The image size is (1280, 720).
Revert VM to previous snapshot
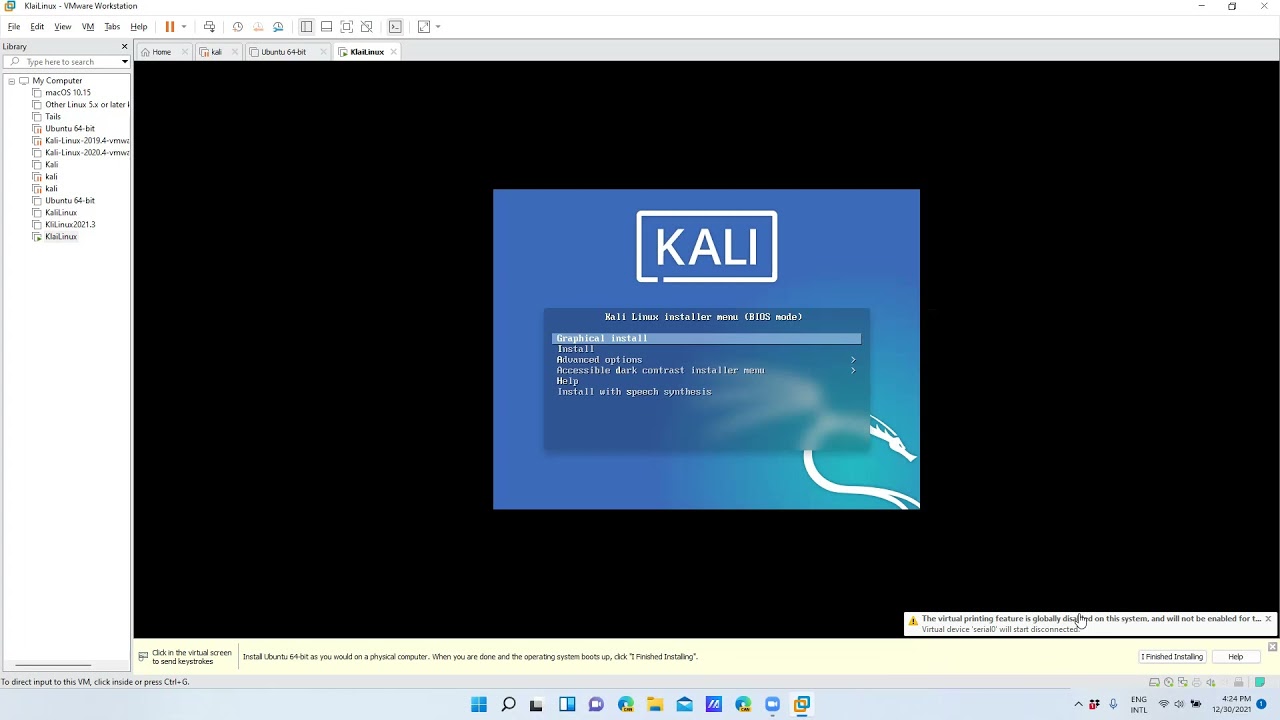tap(258, 26)
